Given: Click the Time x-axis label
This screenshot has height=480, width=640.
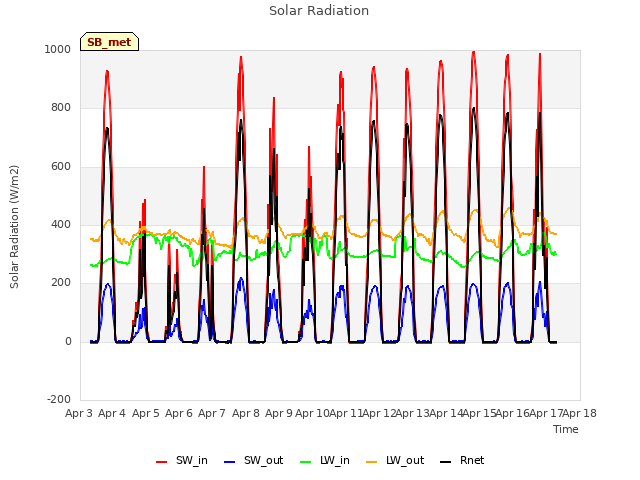Looking at the screenshot, I should pos(566,429).
